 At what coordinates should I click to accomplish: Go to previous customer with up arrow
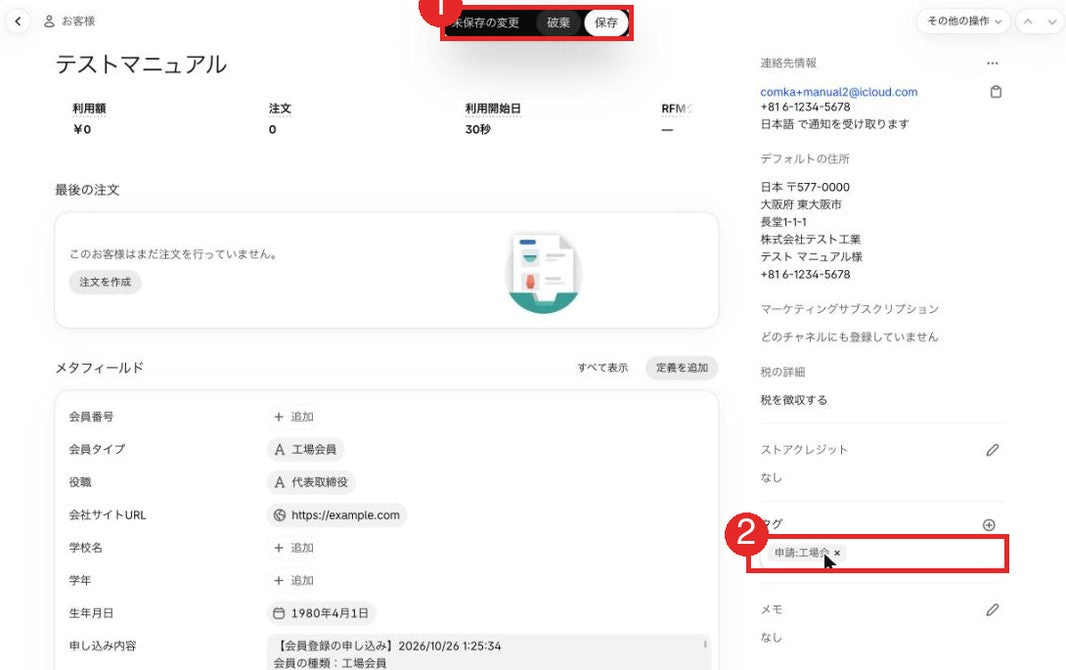tap(1028, 22)
